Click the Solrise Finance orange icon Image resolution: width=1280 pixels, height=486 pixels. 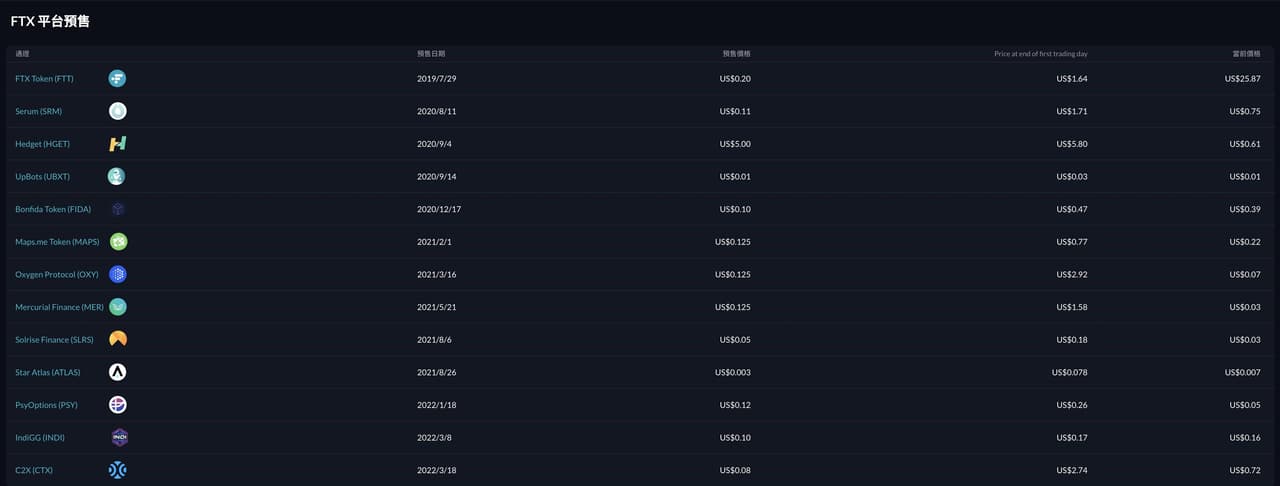coord(118,339)
